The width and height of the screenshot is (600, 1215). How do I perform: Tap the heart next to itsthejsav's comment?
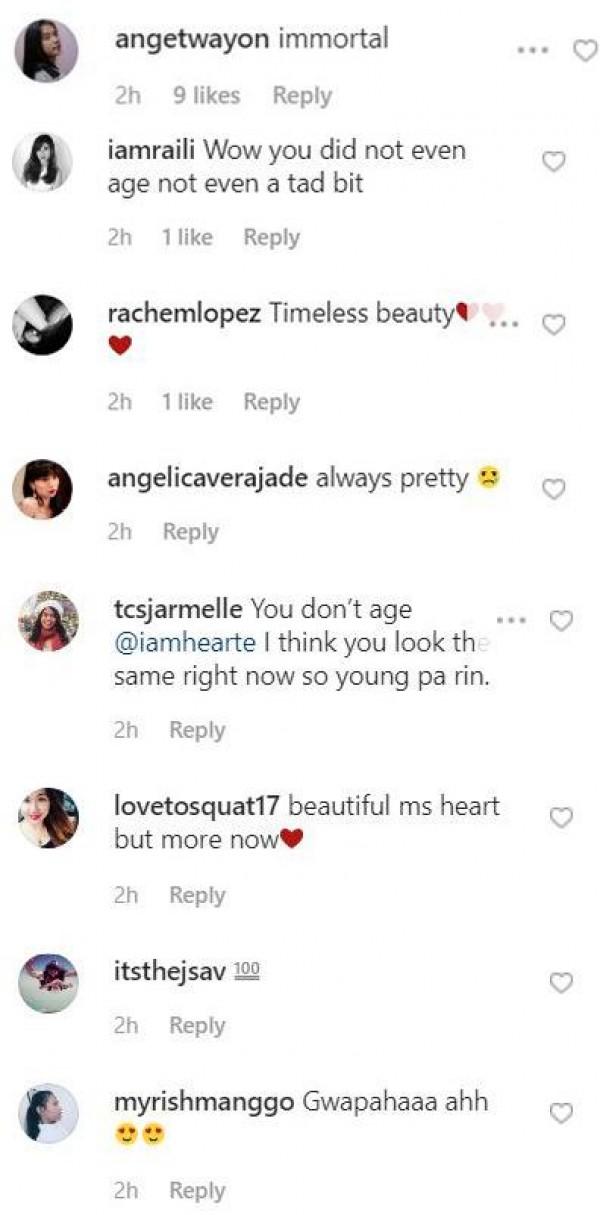562,983
